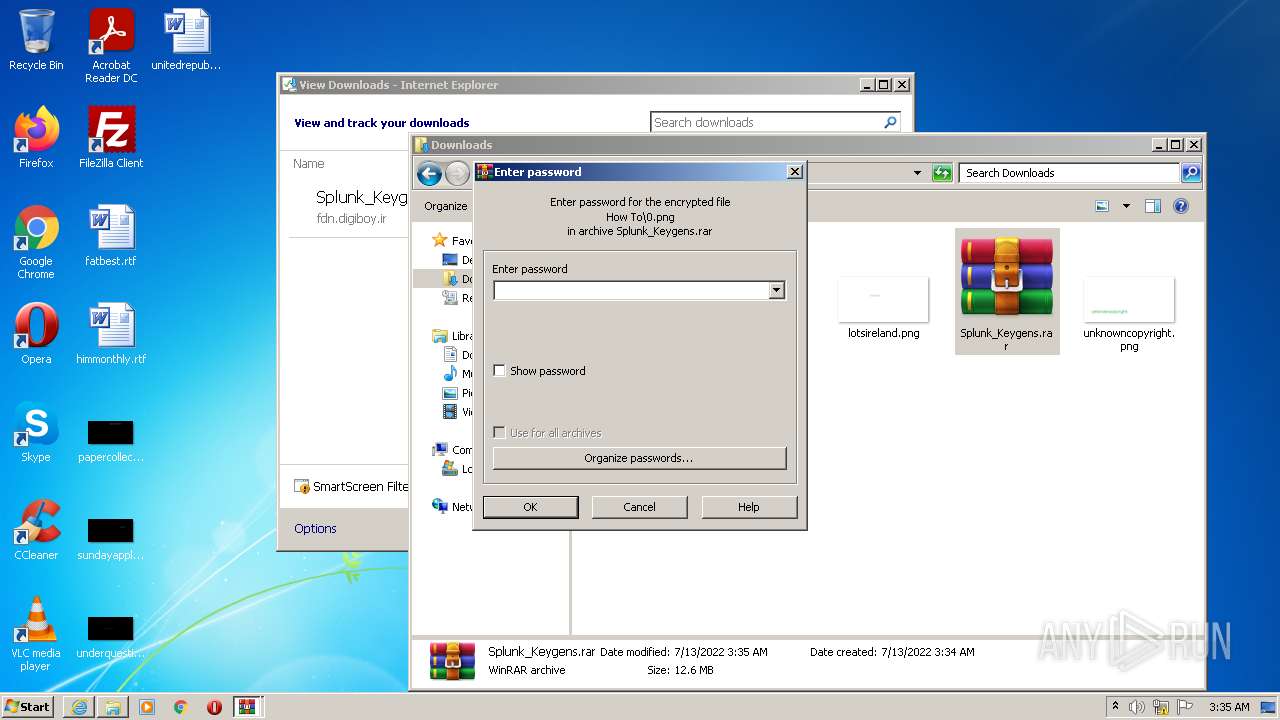The width and height of the screenshot is (1280, 720).
Task: Open view options dropdown arrow
Action: coord(1126,206)
